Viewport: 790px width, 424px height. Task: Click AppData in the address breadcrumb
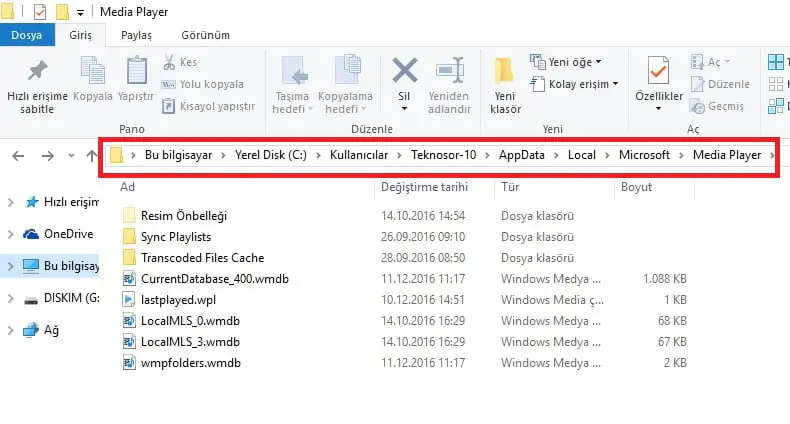pyautogui.click(x=524, y=155)
